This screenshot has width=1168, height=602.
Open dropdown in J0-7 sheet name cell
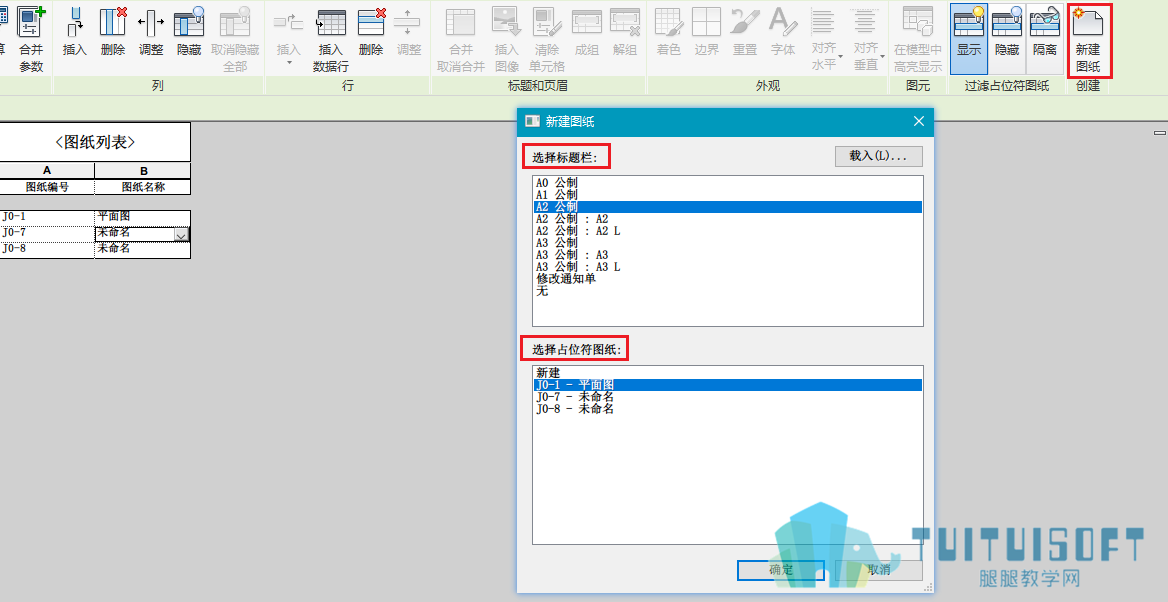pyautogui.click(x=181, y=235)
